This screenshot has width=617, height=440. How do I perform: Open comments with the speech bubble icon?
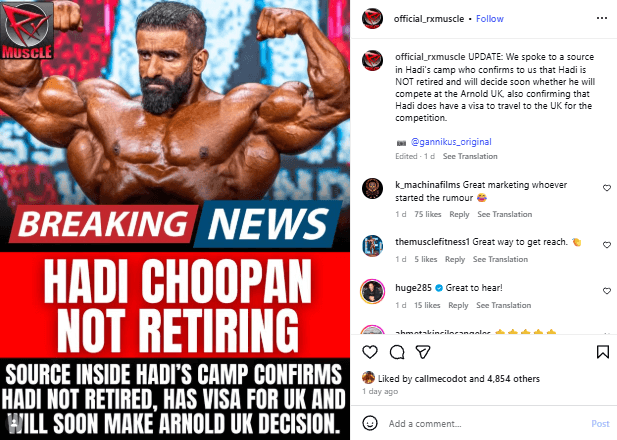[x=397, y=352]
